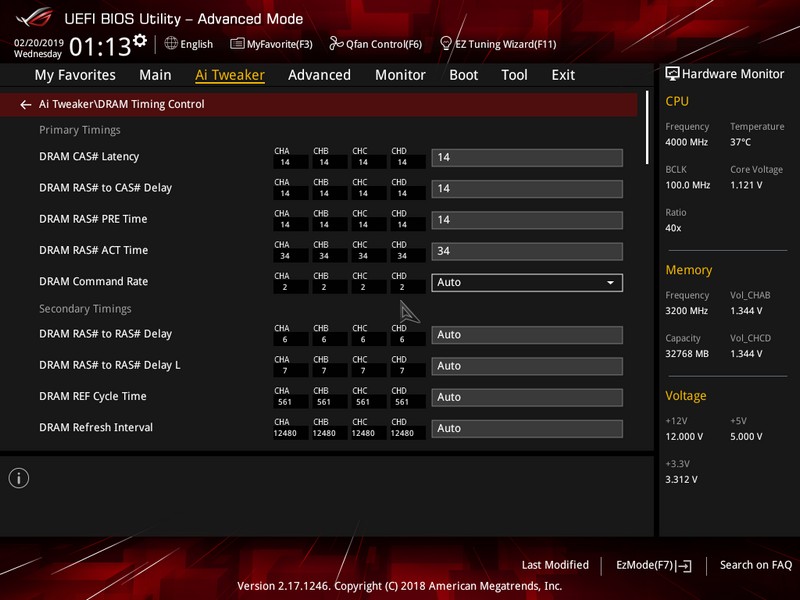Select the My Favorites tab
Screen dimensions: 800x600
[75, 75]
